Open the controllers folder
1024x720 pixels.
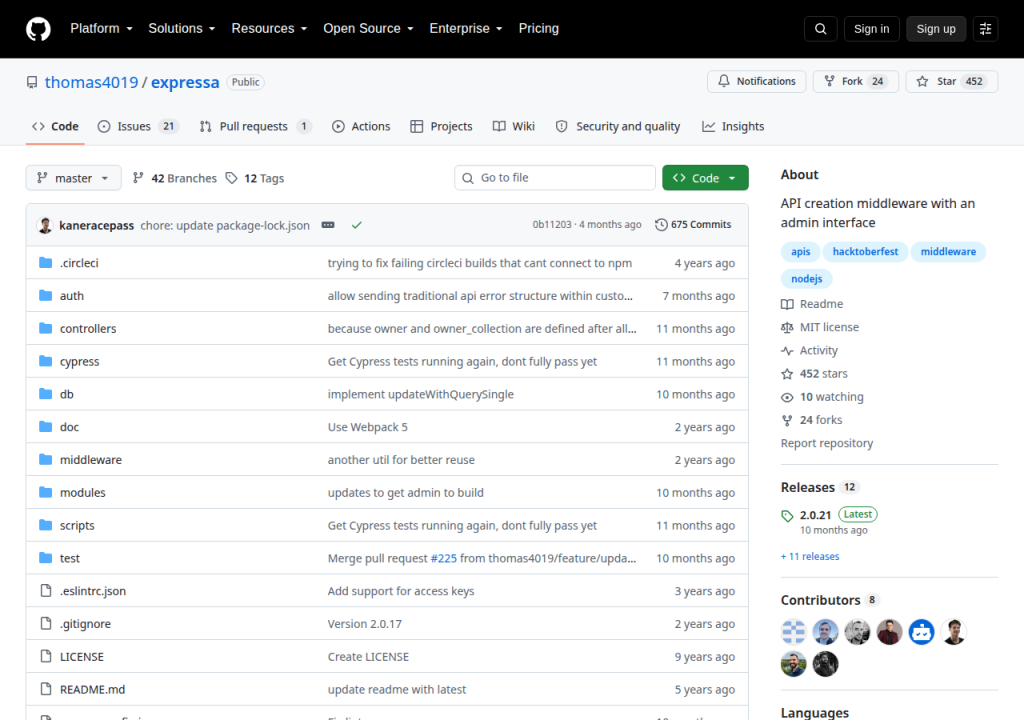pyautogui.click(x=88, y=329)
